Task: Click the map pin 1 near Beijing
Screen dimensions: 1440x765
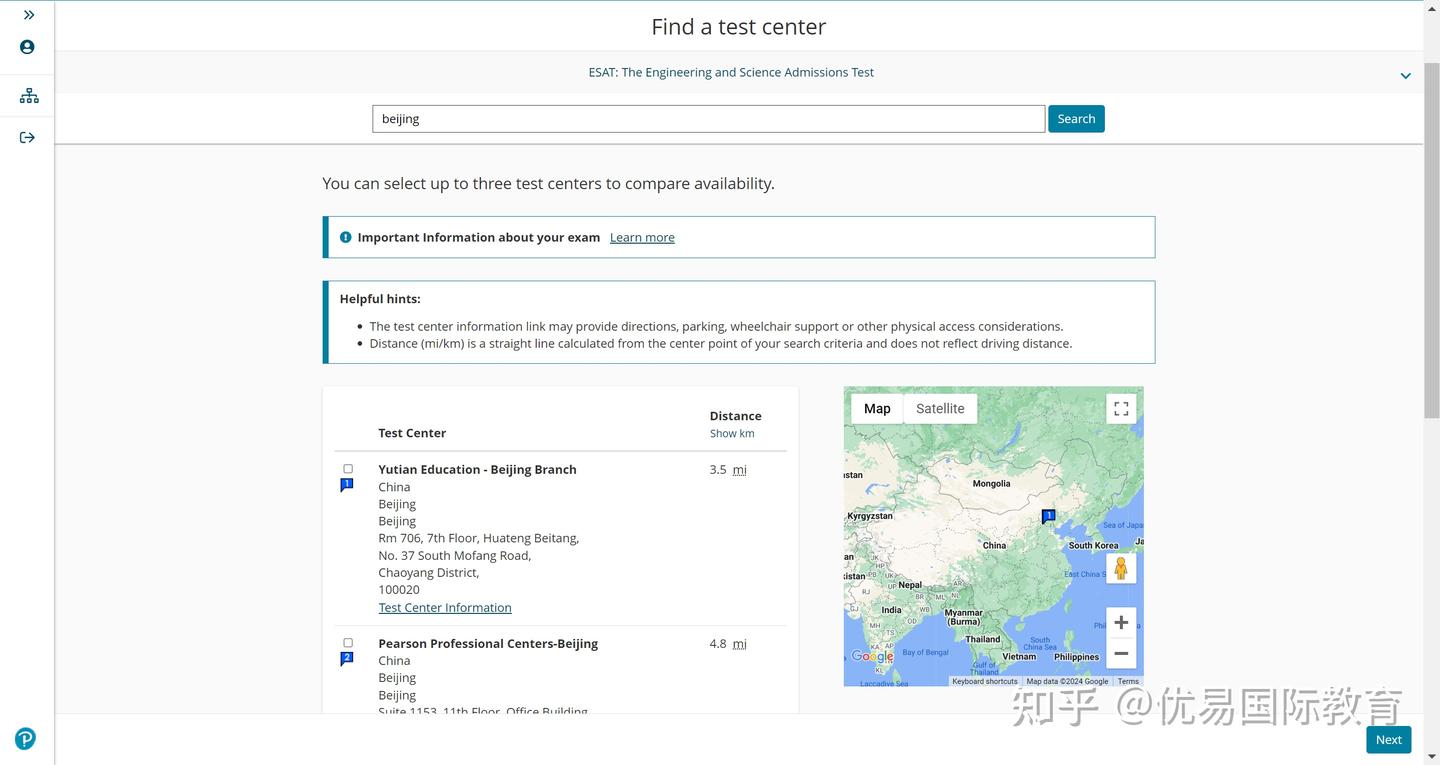Action: tap(1048, 517)
